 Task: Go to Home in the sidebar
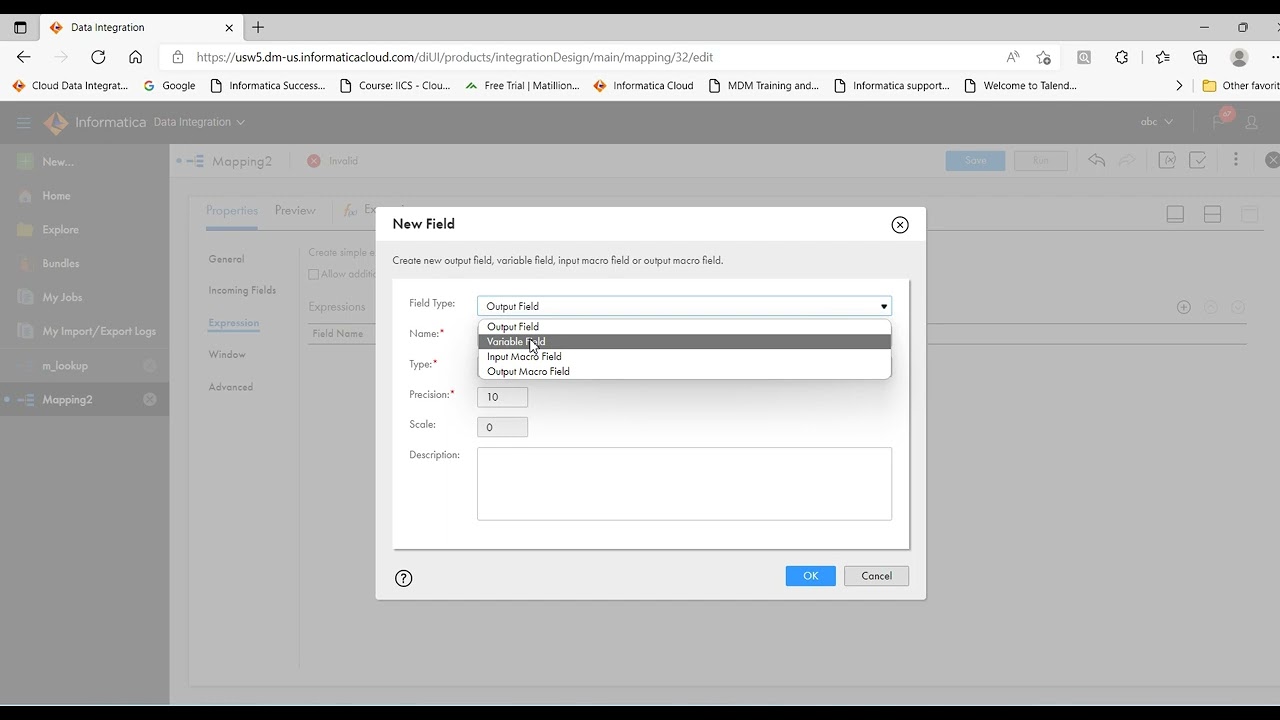(x=56, y=196)
